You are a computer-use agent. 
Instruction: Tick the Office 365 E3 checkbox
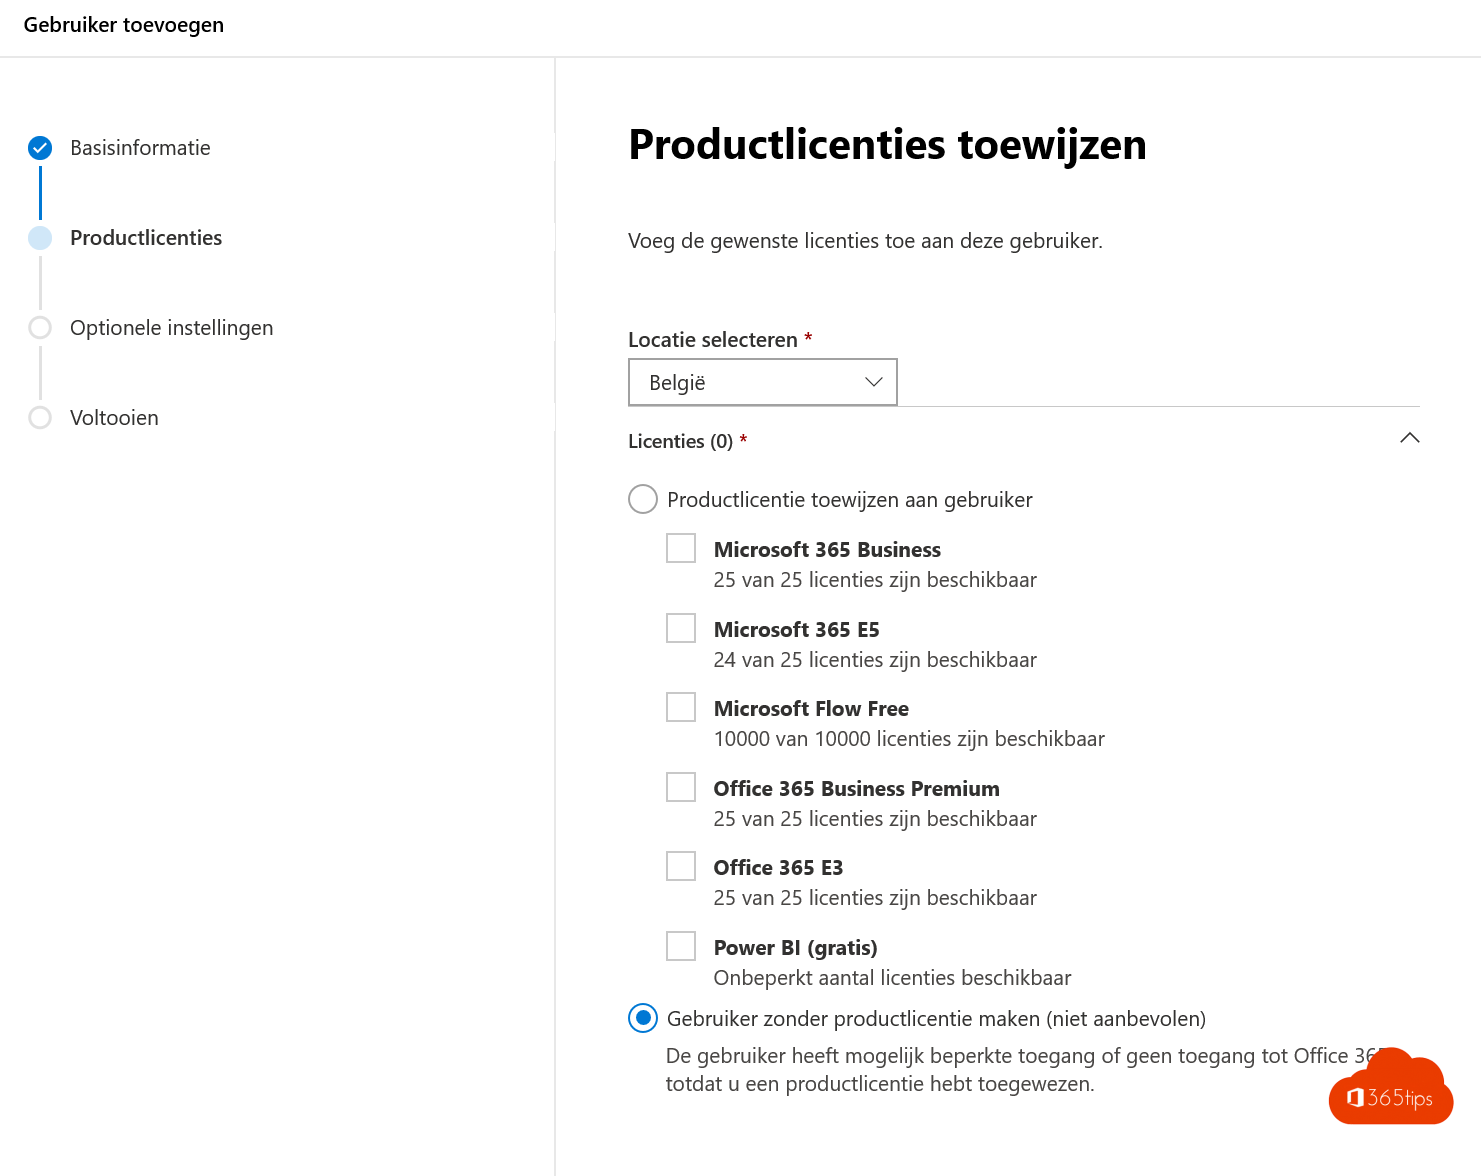pos(681,866)
